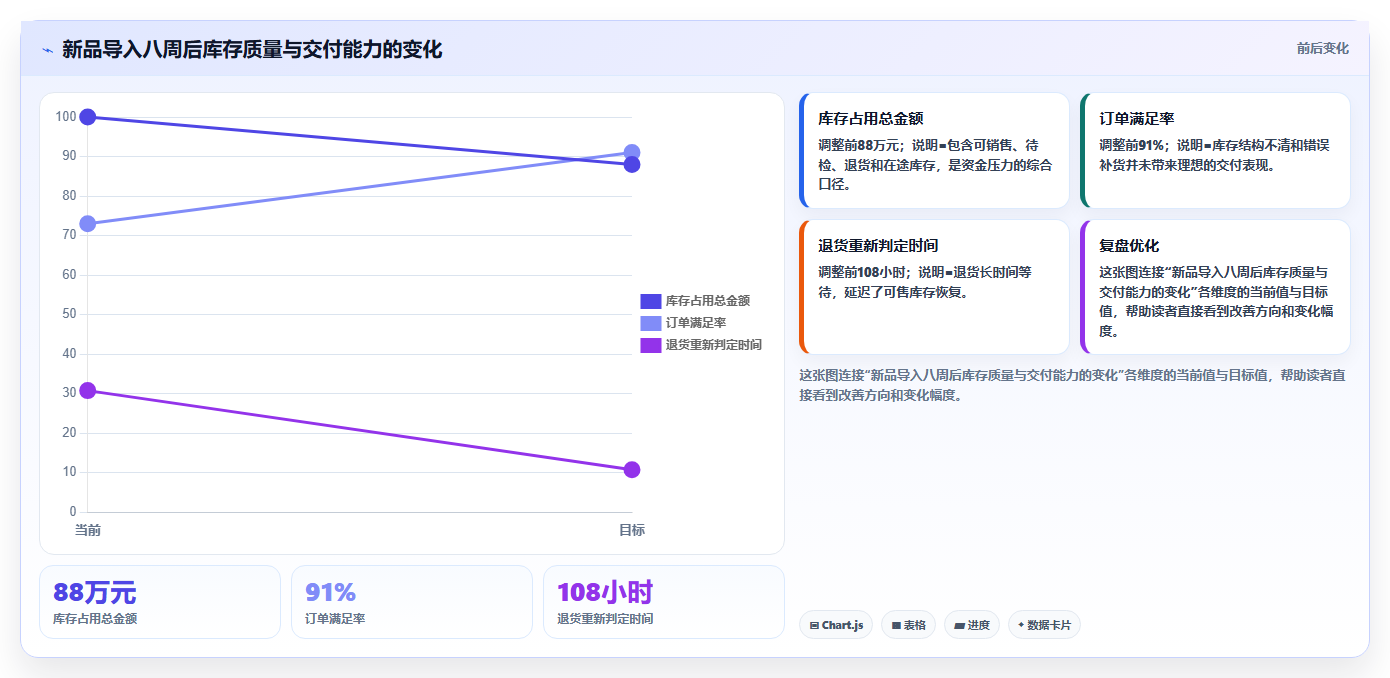Viewport: 1390px width, 678px height.
Task: Click the y-axis label 100
Action: click(x=66, y=117)
